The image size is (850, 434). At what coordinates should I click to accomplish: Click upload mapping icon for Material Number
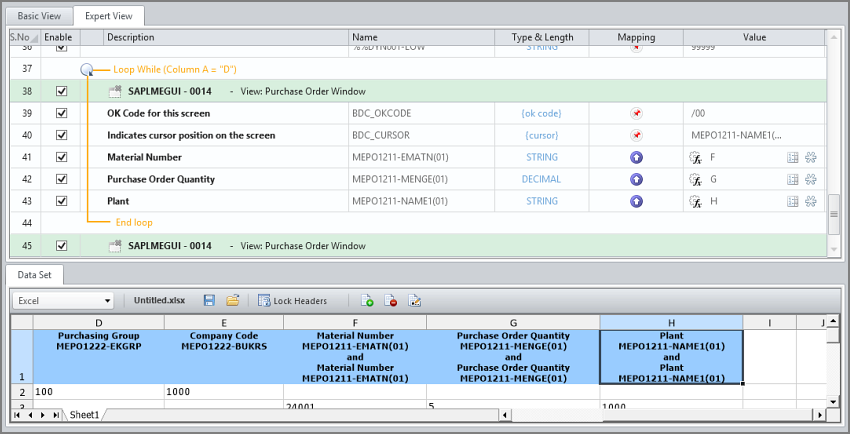point(636,157)
